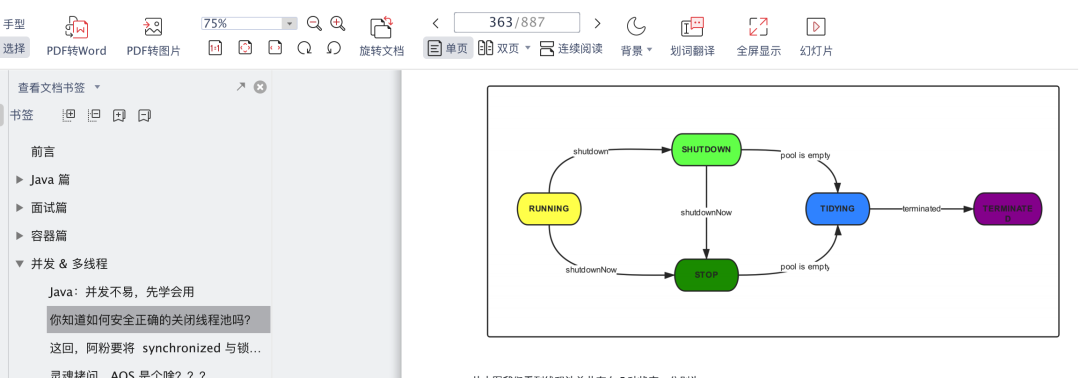The image size is (1080, 378).
Task: Undock the bookmark panel arrow
Action: pos(240,87)
